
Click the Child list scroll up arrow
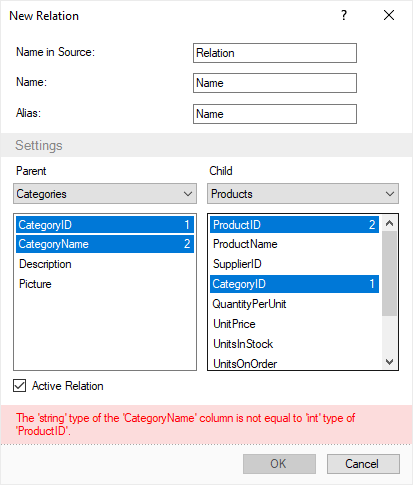coord(389,223)
